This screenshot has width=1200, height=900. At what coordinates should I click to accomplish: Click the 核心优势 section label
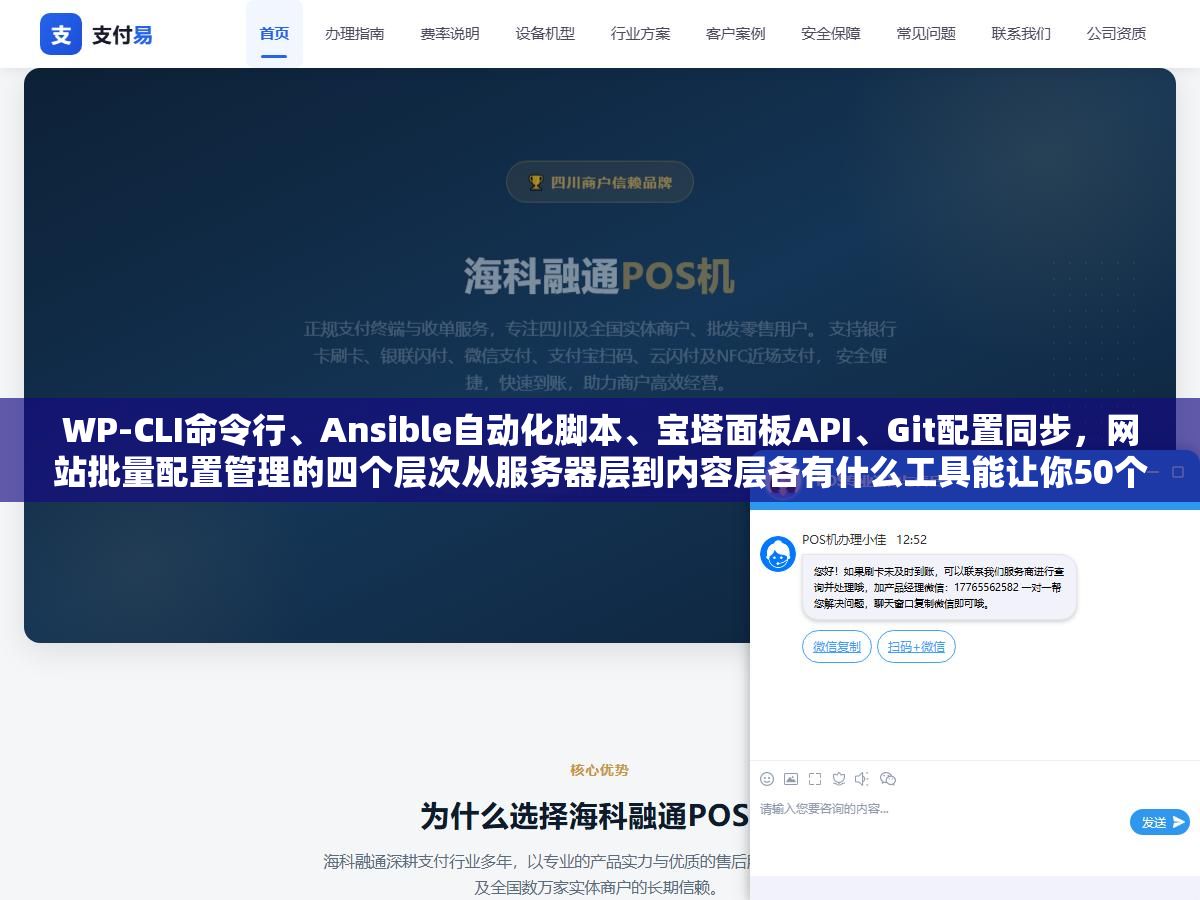pyautogui.click(x=600, y=770)
